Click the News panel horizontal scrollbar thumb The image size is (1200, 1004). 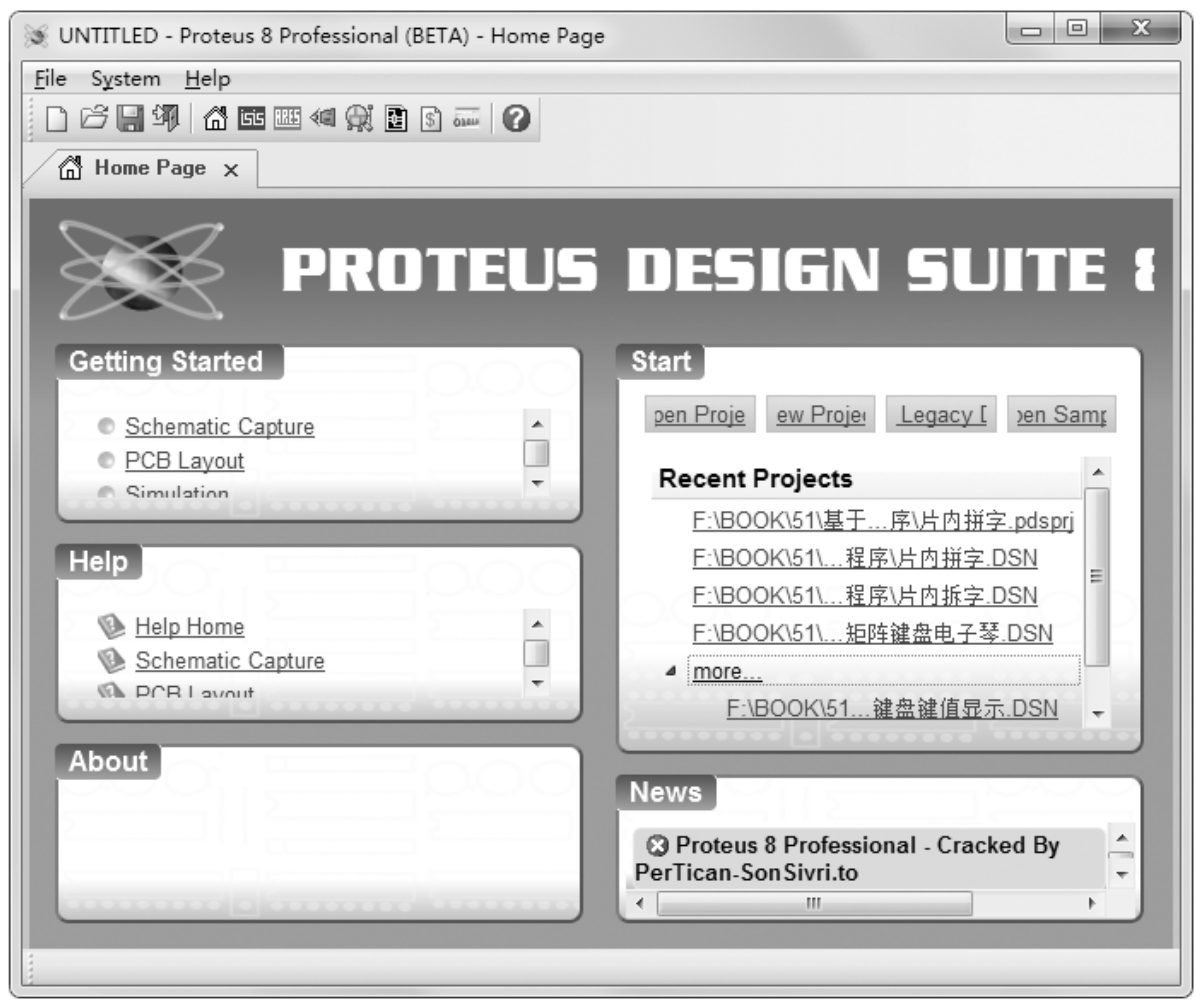815,903
